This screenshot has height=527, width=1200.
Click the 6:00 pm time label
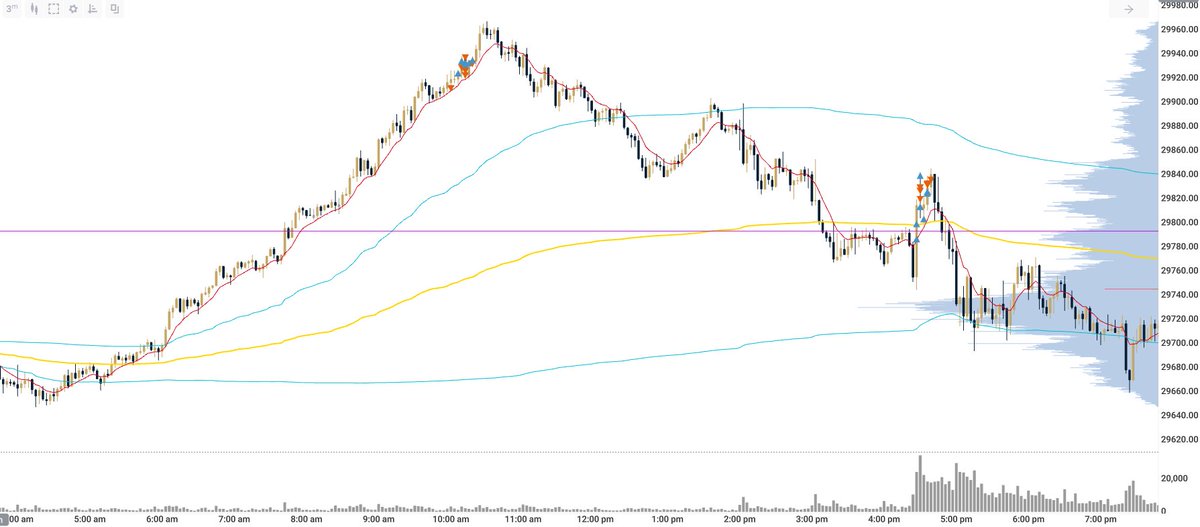1028,520
